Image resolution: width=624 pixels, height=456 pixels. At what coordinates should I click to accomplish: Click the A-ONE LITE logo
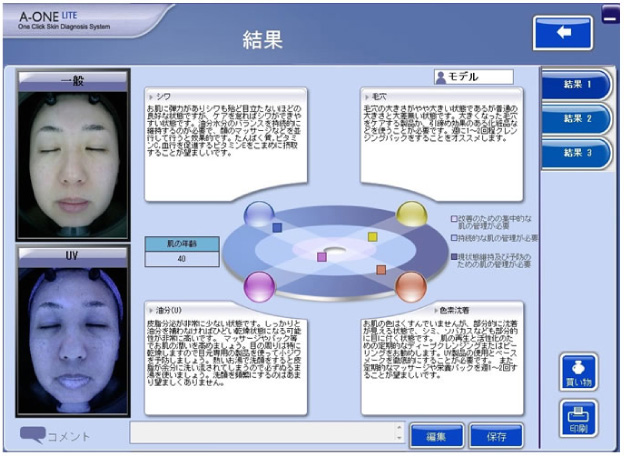[64, 21]
